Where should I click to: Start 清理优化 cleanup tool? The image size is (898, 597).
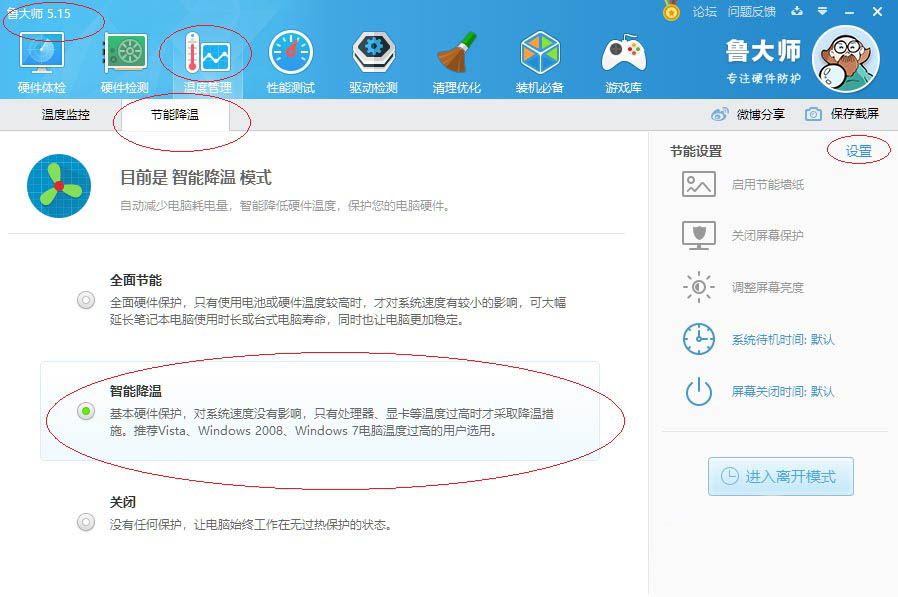pyautogui.click(x=456, y=60)
